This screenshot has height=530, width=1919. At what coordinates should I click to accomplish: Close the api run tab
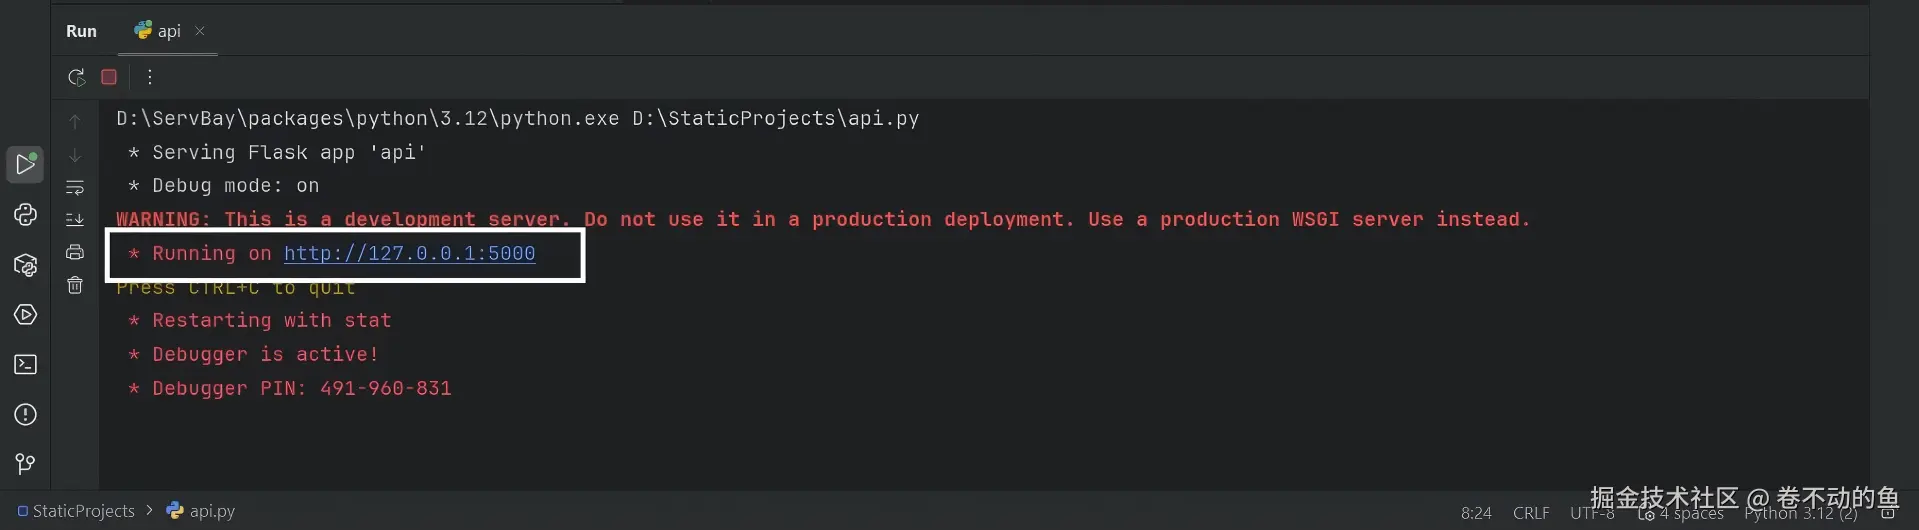click(x=200, y=31)
